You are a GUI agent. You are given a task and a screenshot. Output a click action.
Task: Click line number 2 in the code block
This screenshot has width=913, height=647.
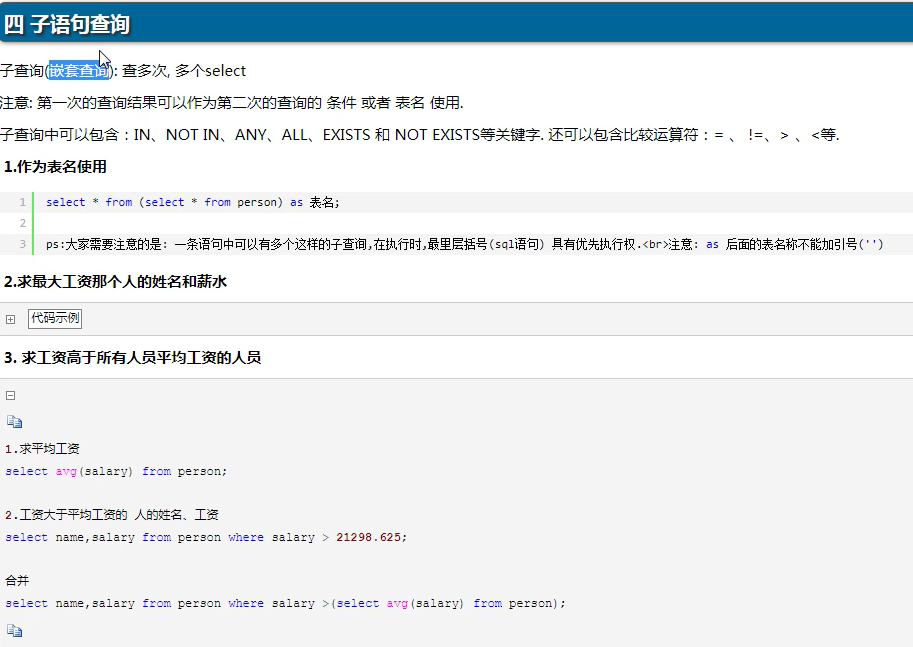pyautogui.click(x=23, y=223)
